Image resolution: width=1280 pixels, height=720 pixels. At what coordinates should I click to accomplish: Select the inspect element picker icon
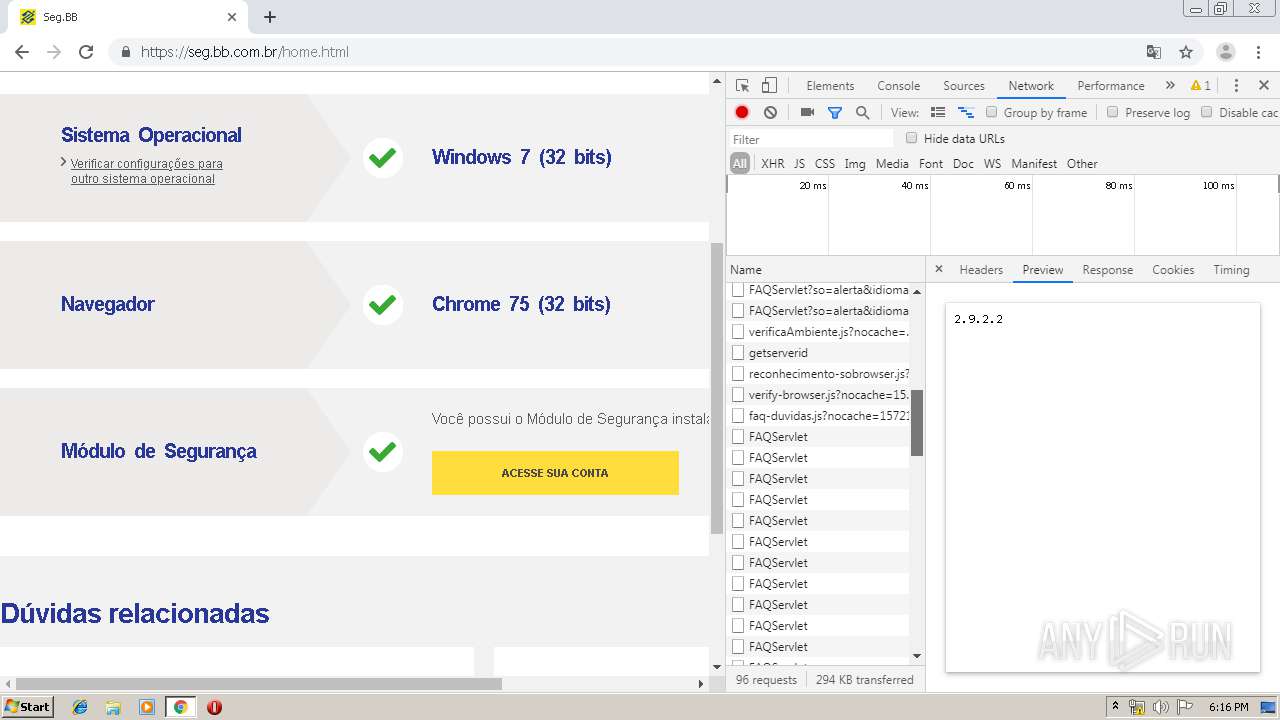tap(742, 86)
